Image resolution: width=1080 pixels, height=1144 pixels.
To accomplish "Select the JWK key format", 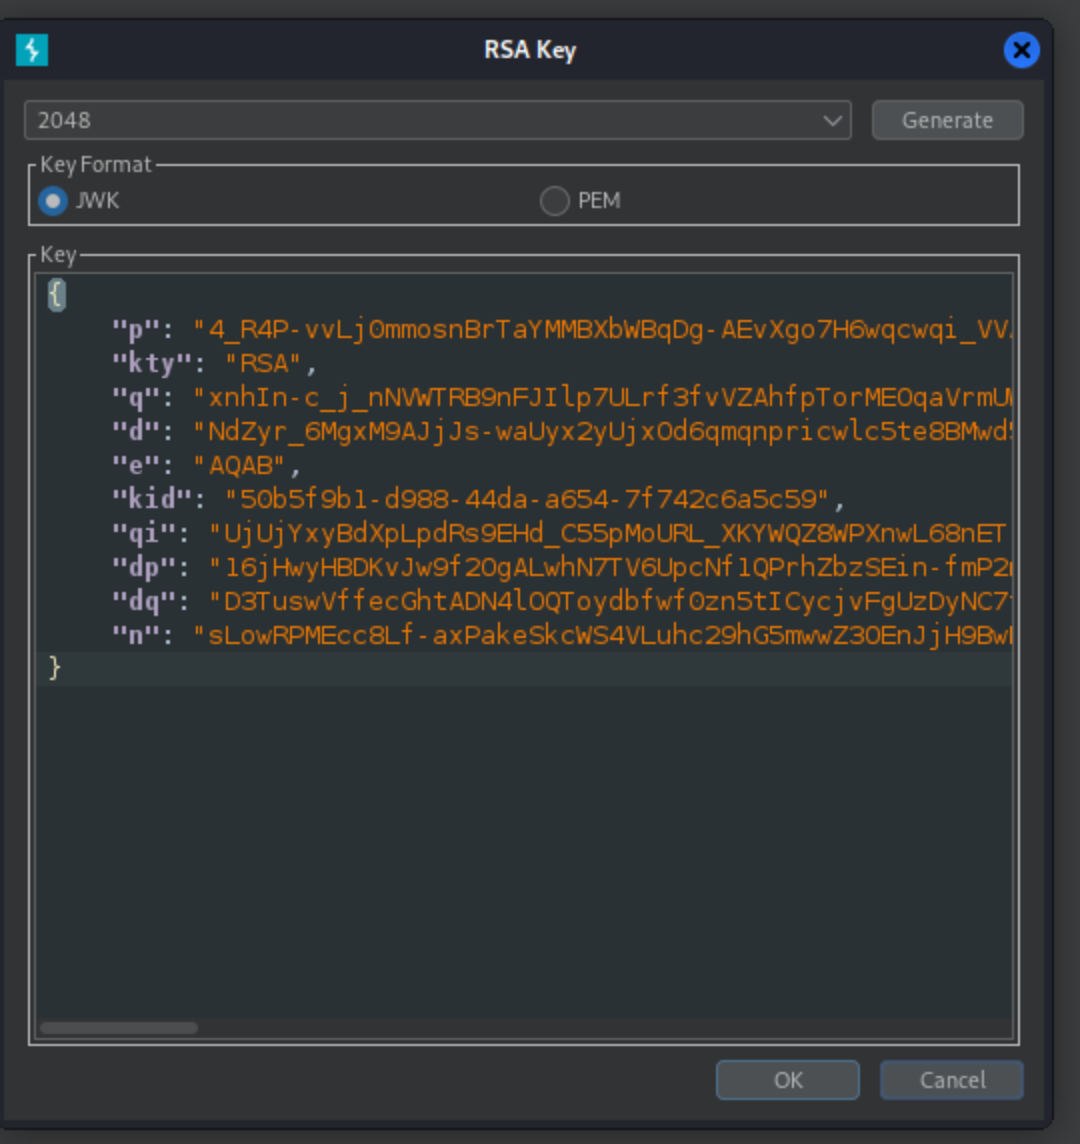I will coord(53,201).
